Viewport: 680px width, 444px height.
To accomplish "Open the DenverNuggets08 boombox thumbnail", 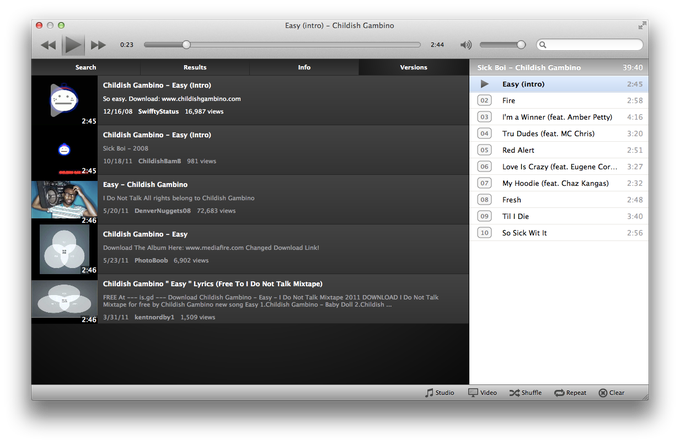I will coord(65,200).
